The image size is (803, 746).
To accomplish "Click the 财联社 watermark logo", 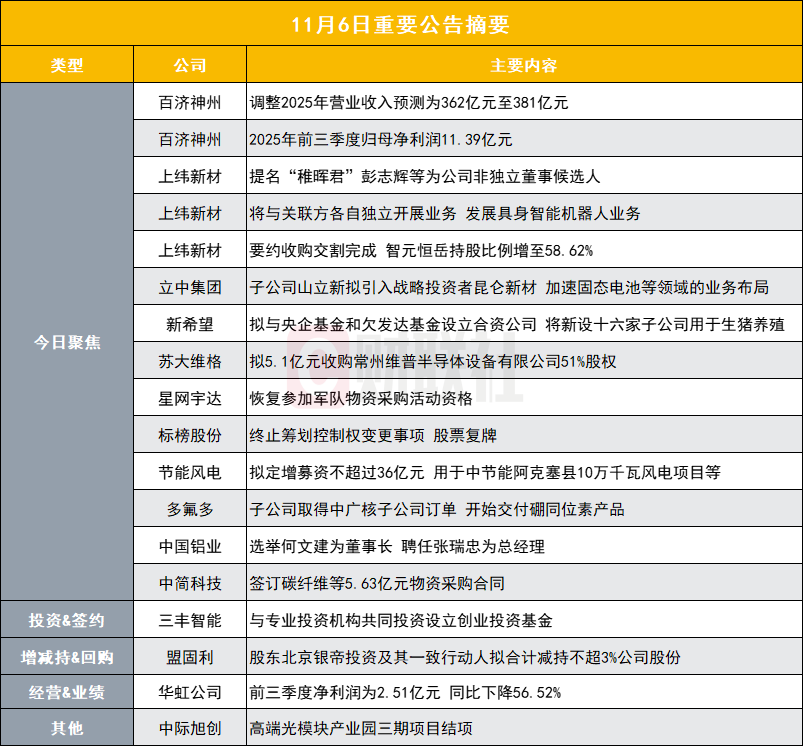I will (405, 365).
